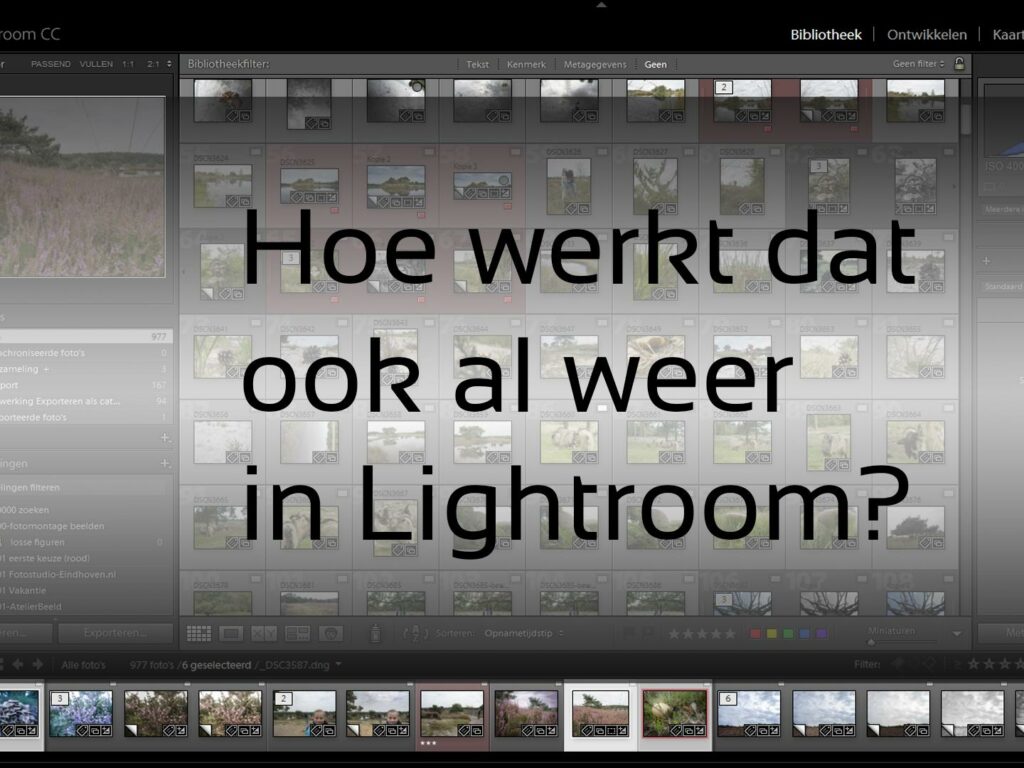
Task: Apply green color label
Action: coord(788,633)
